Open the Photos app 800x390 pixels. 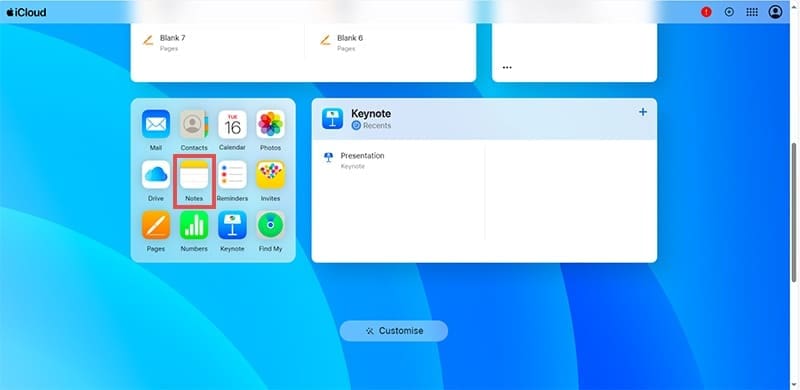pos(270,124)
